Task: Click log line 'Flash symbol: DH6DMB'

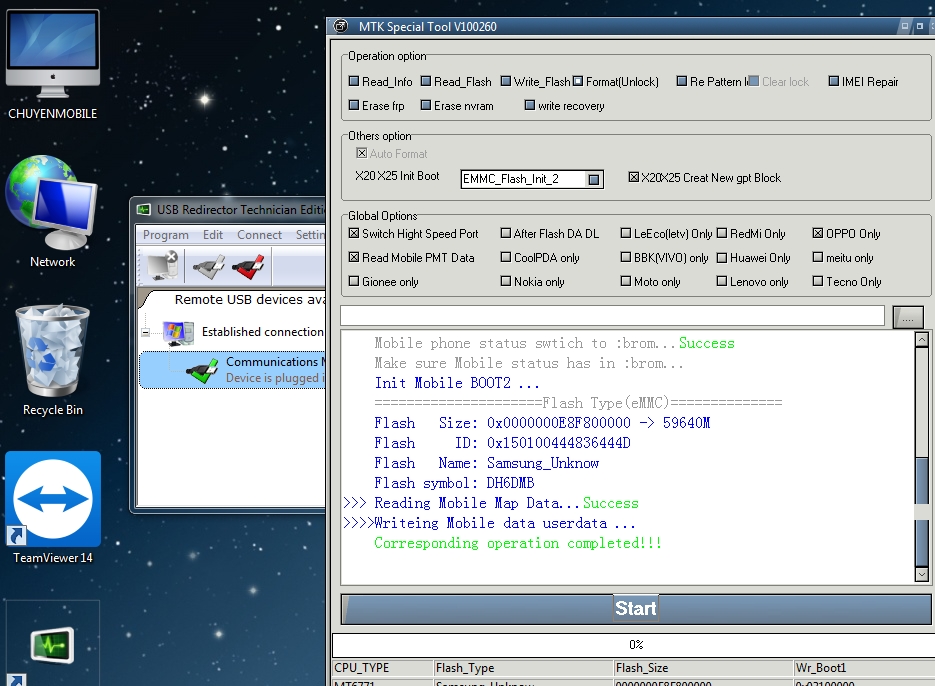Action: (454, 483)
